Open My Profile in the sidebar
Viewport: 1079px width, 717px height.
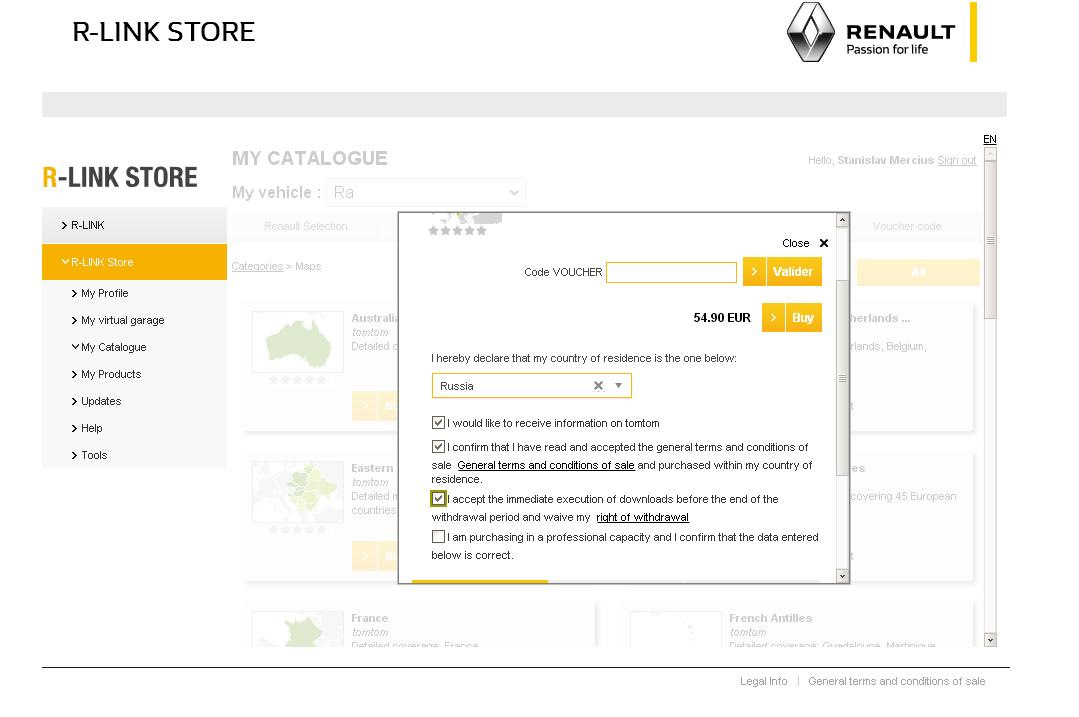pos(105,293)
